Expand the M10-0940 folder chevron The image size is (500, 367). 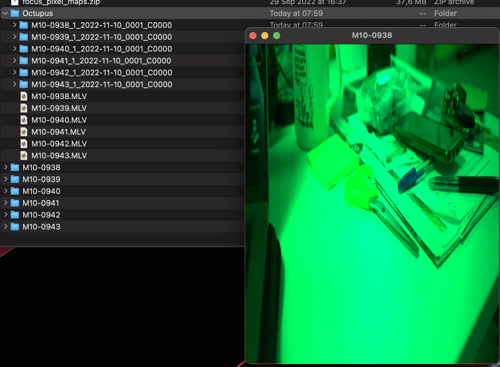coord(5,191)
